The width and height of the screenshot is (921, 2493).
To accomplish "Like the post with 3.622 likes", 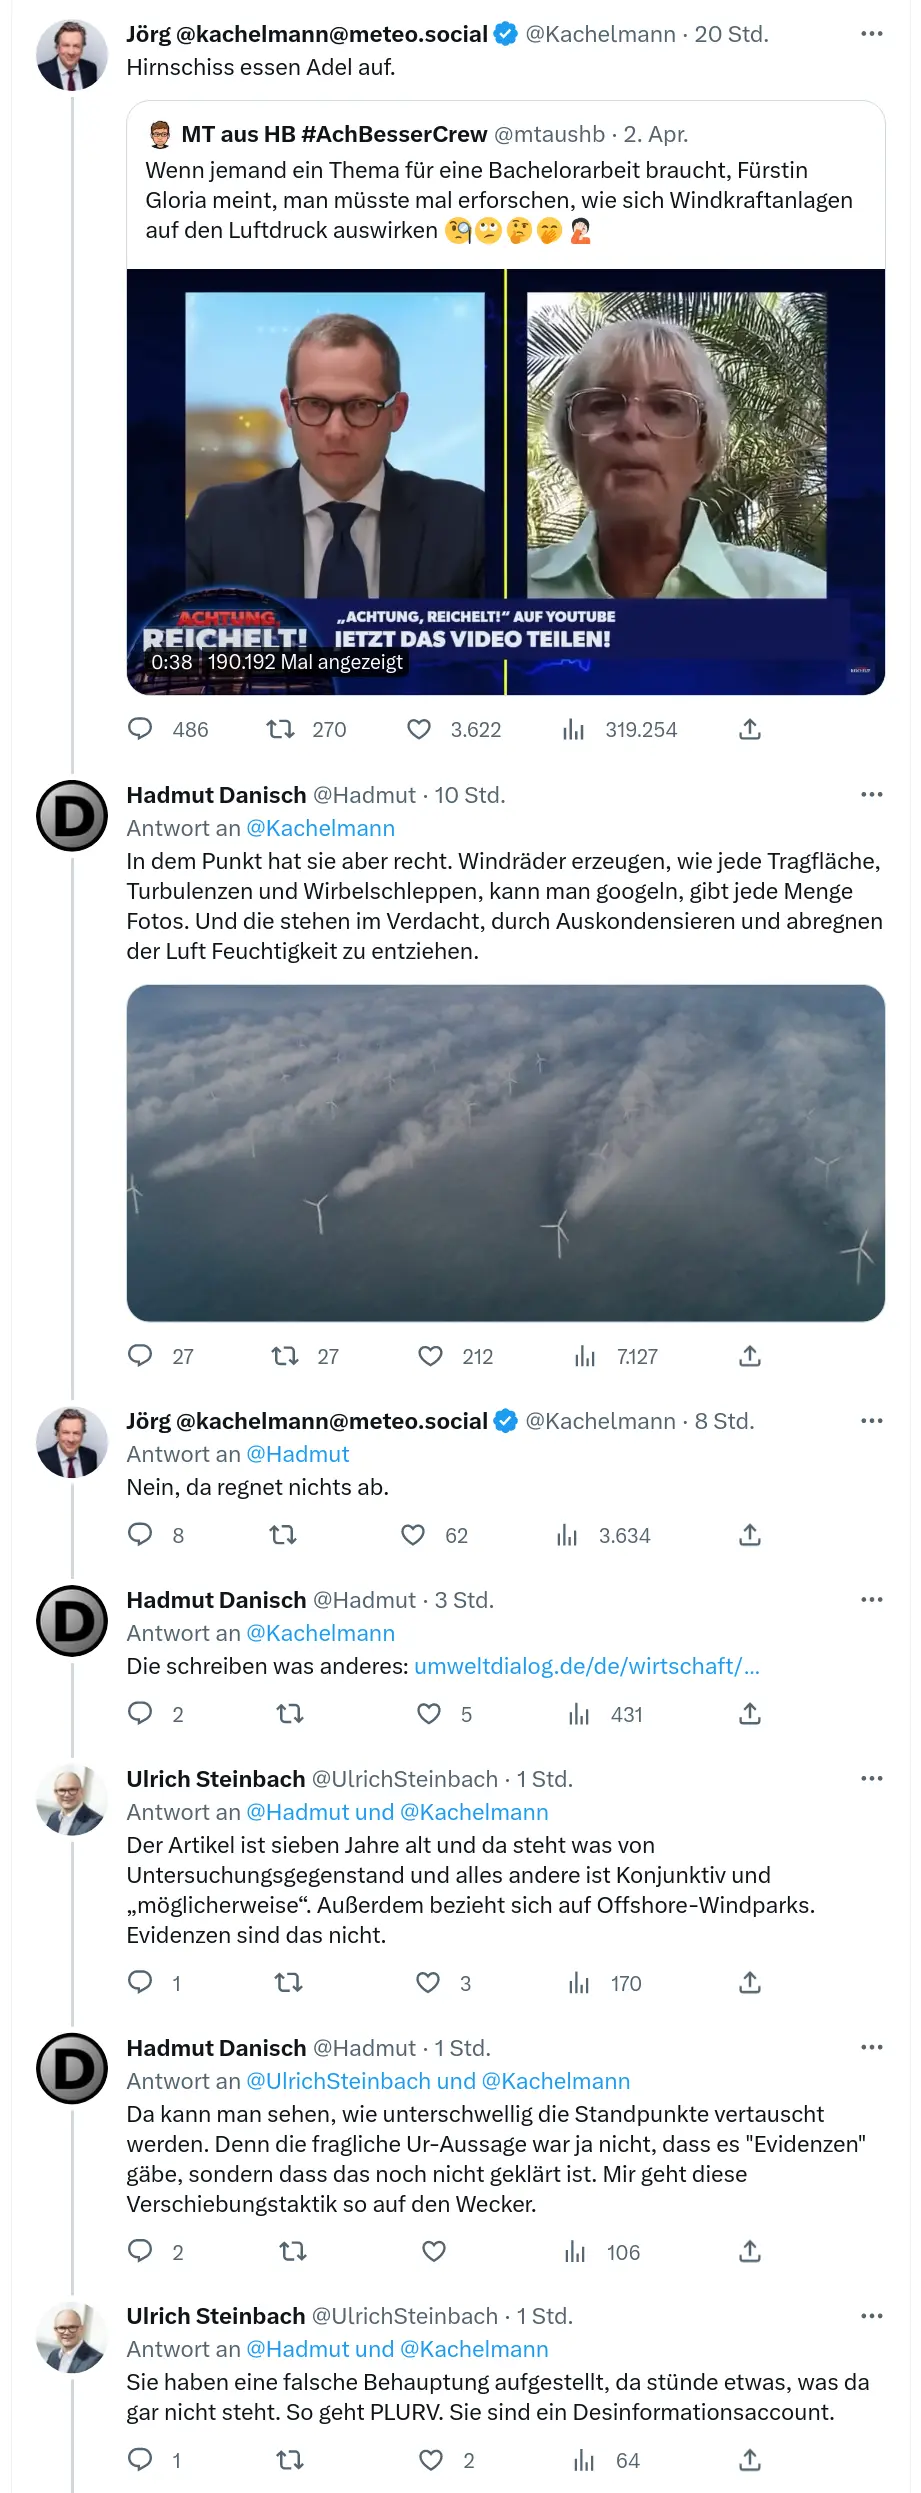I will click(419, 729).
